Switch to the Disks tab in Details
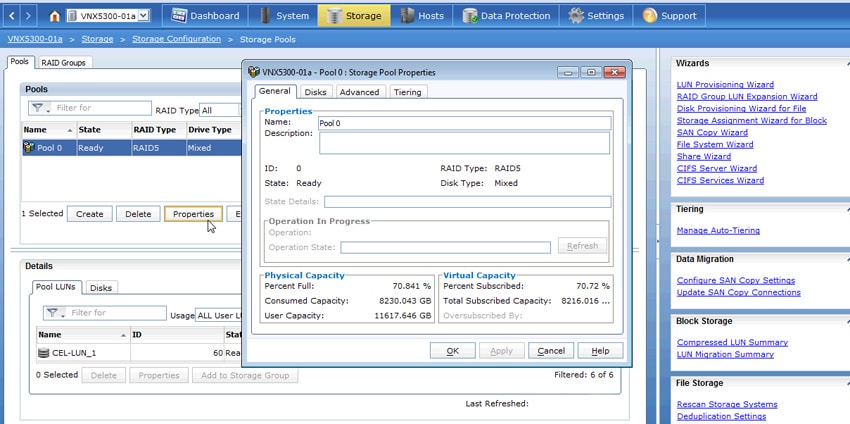 (x=101, y=288)
